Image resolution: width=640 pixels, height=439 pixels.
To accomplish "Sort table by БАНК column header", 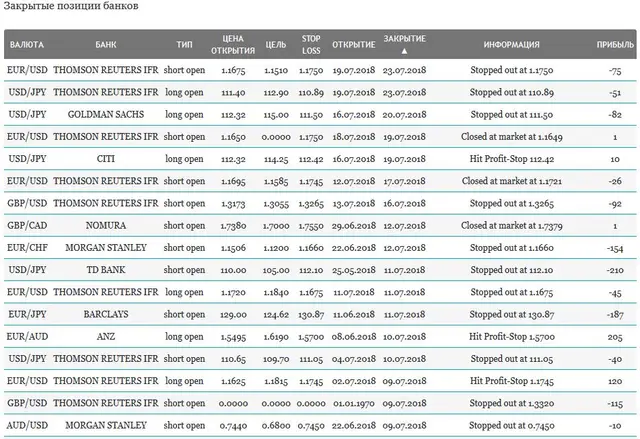I will (x=106, y=44).
